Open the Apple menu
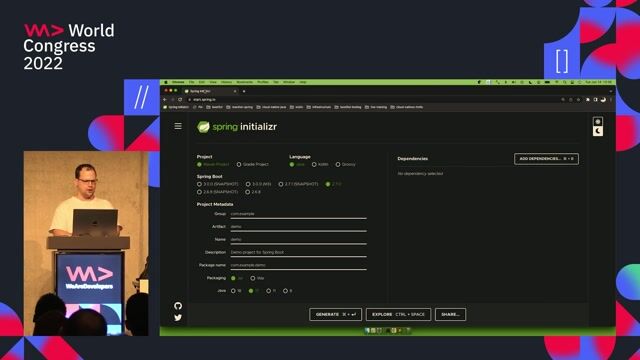This screenshot has width=640, height=360. point(166,82)
